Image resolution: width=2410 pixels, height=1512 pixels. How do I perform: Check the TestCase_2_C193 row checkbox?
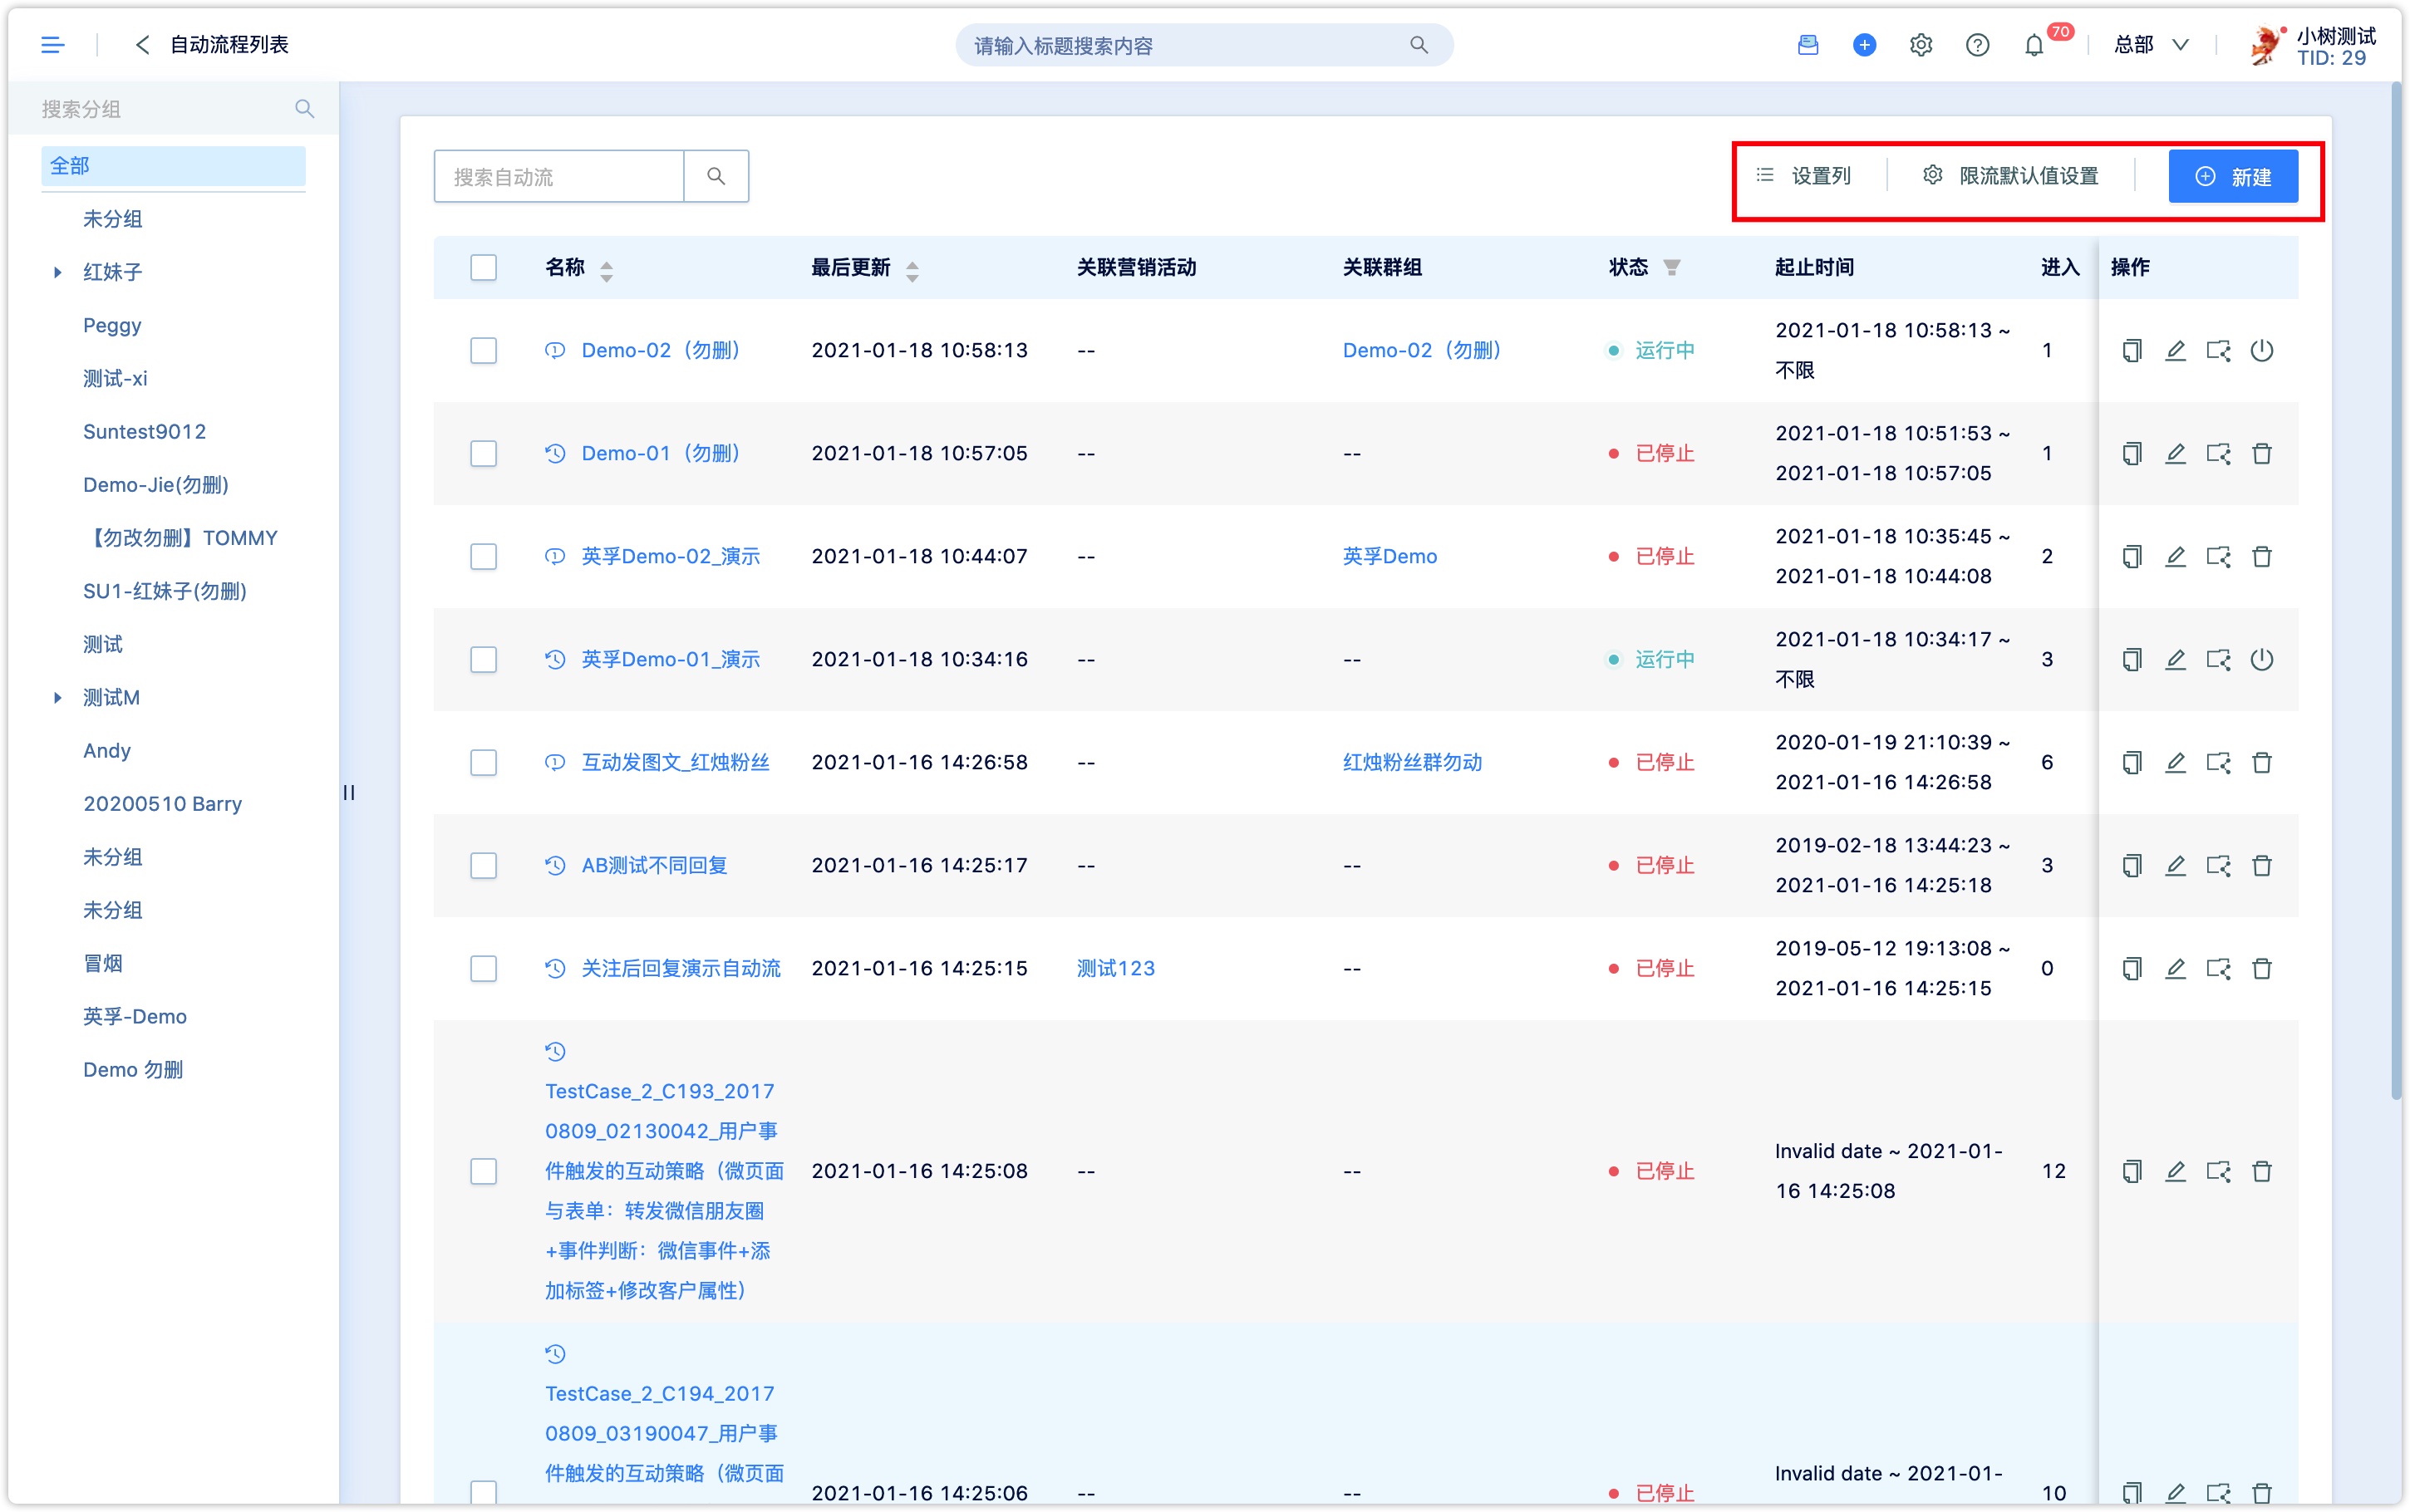(483, 1171)
